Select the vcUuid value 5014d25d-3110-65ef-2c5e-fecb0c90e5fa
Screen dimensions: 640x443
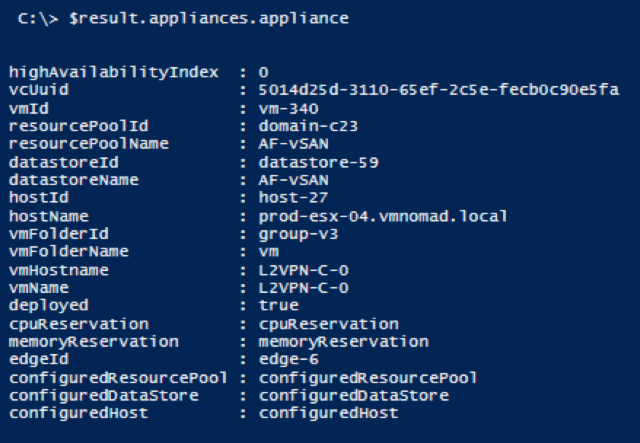[439, 89]
